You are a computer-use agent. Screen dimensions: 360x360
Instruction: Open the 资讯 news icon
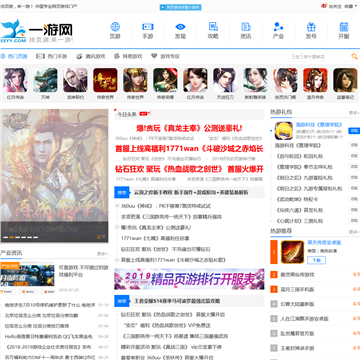coord(246,27)
